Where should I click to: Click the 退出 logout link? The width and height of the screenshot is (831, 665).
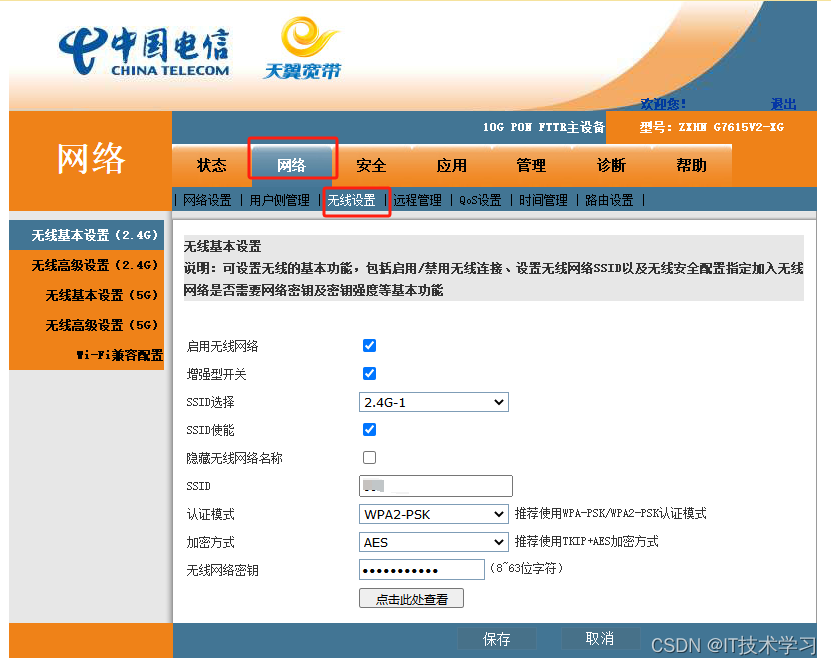tap(784, 104)
